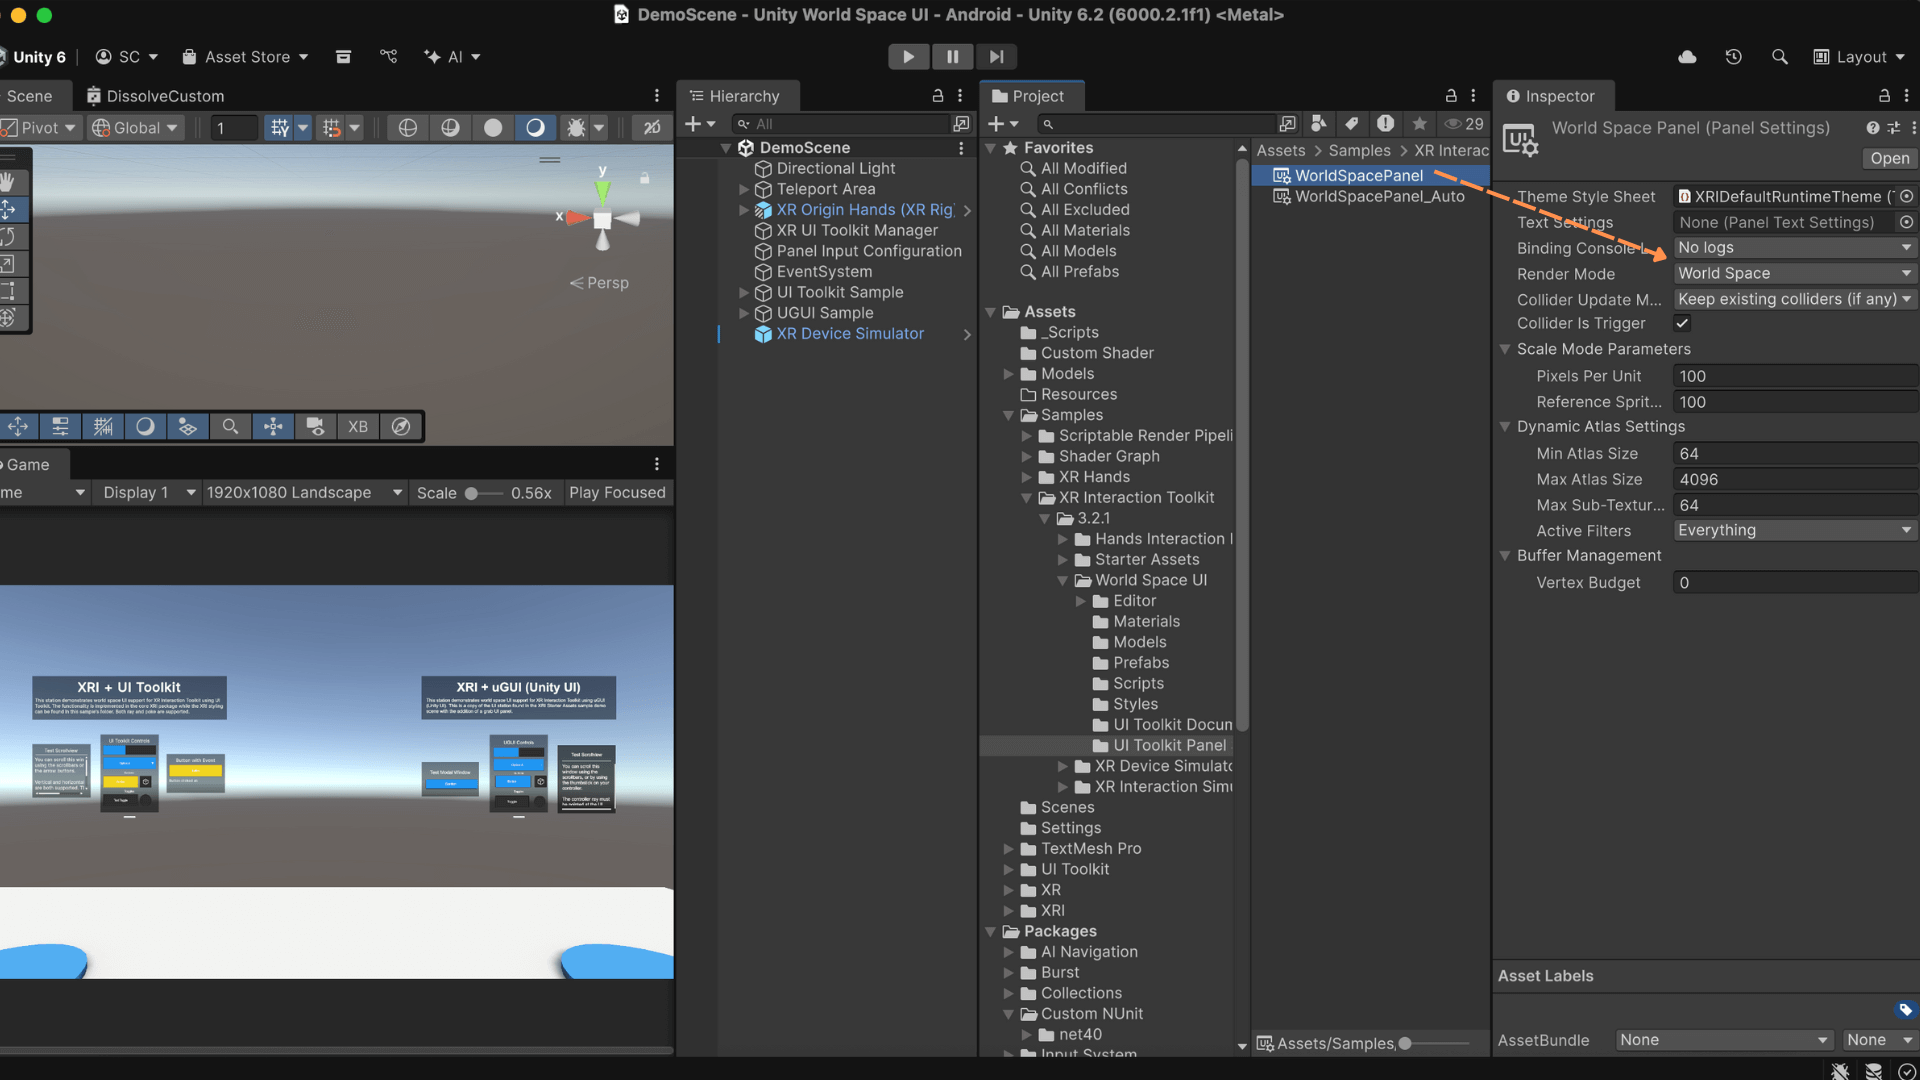The width and height of the screenshot is (1920, 1080).
Task: Open the 1920x1080 Landscape resolution dropdown
Action: coord(304,492)
